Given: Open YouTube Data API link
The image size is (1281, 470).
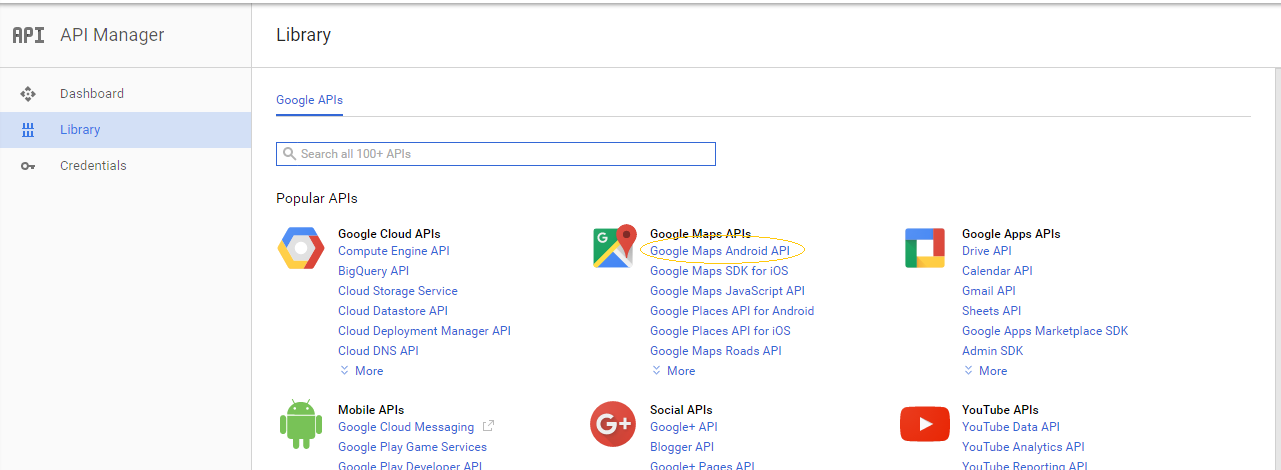Looking at the screenshot, I should tap(1010, 427).
